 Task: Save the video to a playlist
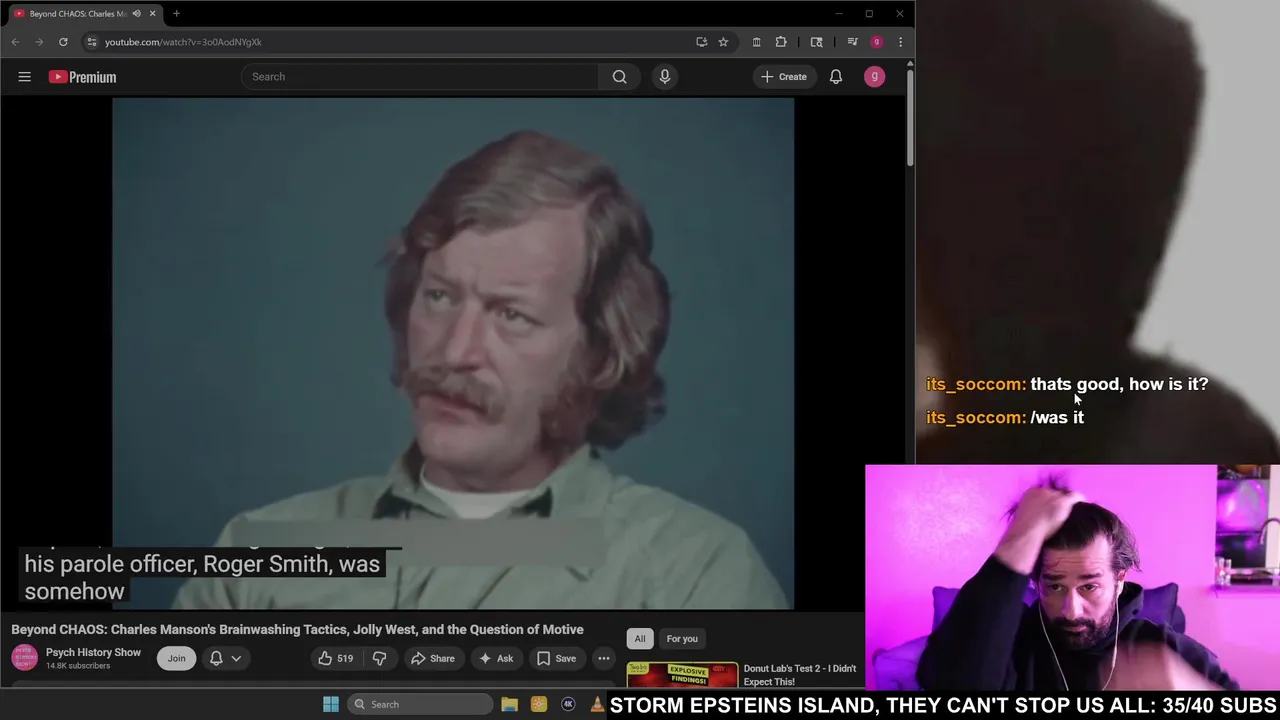point(556,658)
